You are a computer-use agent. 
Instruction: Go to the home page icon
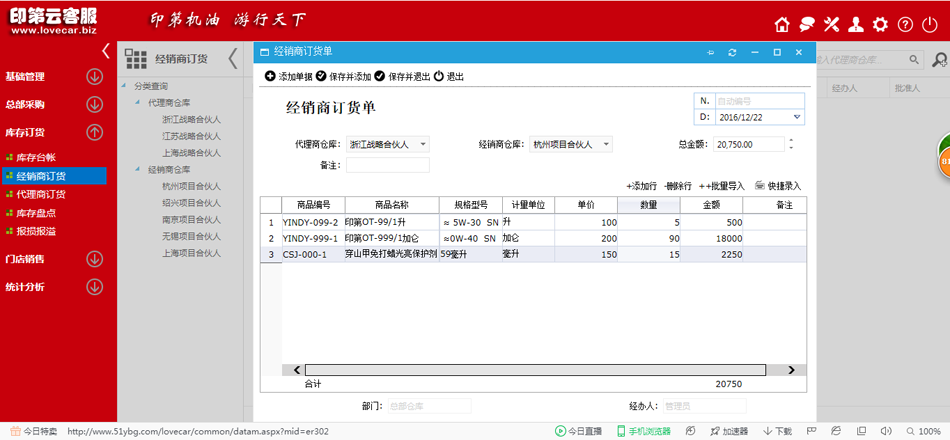tap(783, 25)
